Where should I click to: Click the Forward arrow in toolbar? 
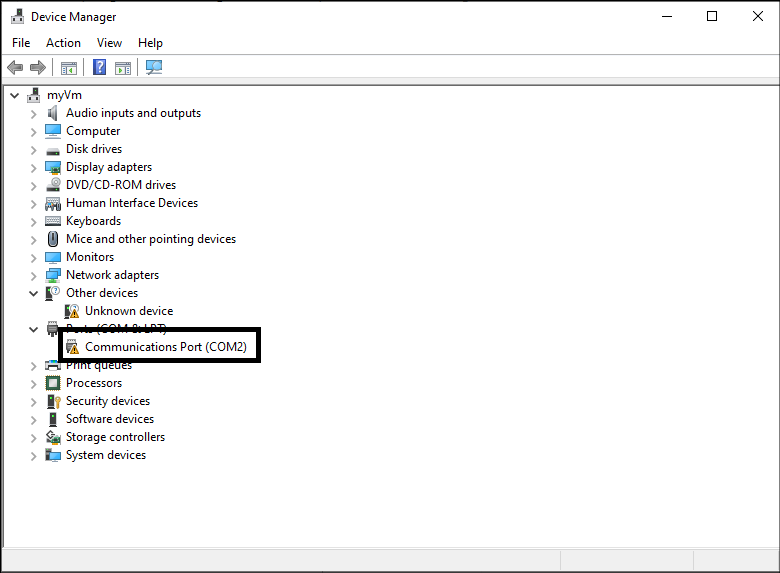(38, 67)
